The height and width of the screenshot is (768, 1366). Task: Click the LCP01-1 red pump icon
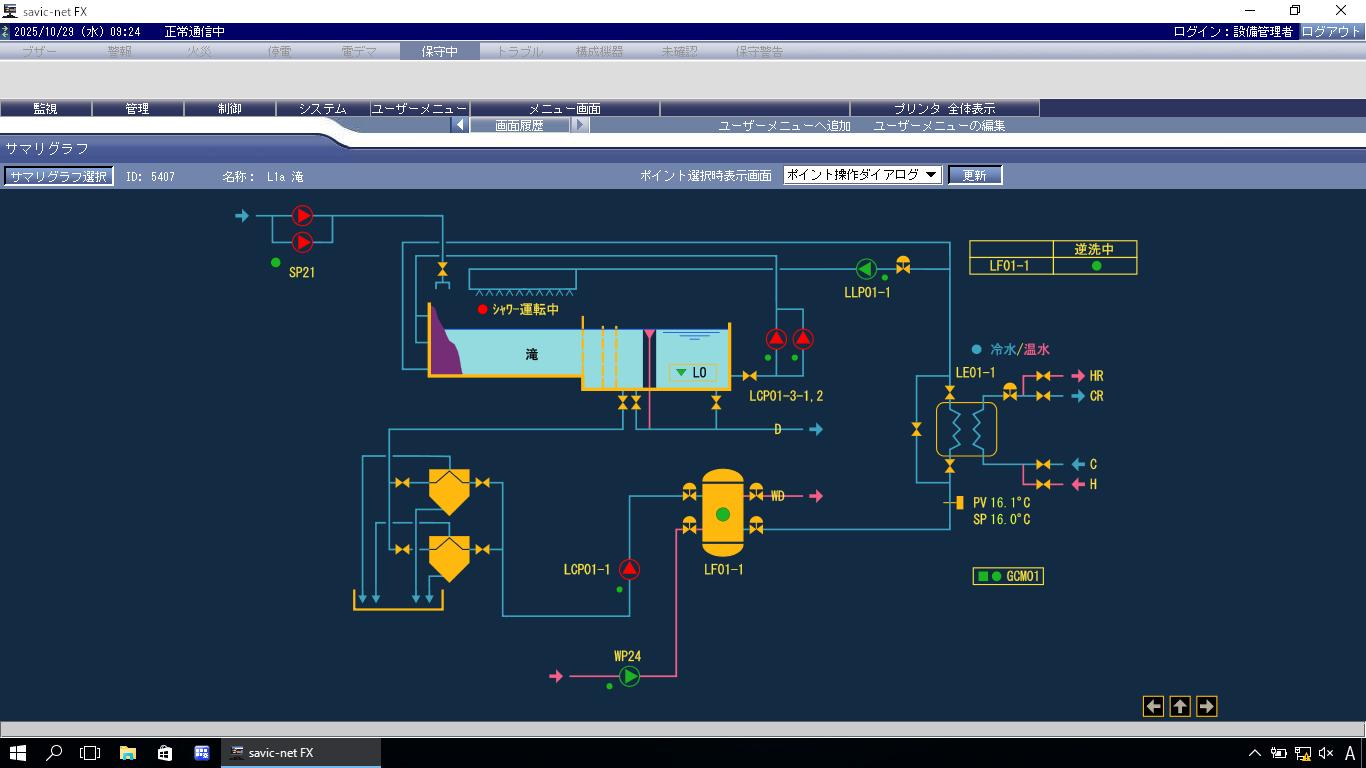click(629, 569)
